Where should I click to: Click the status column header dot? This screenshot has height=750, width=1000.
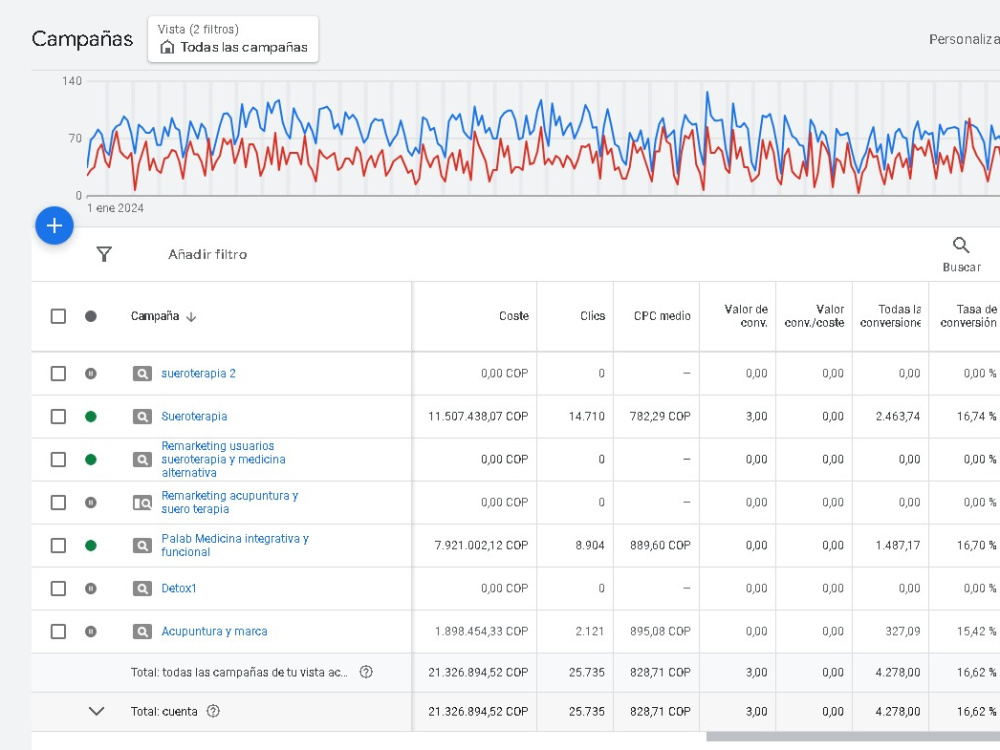coord(91,316)
